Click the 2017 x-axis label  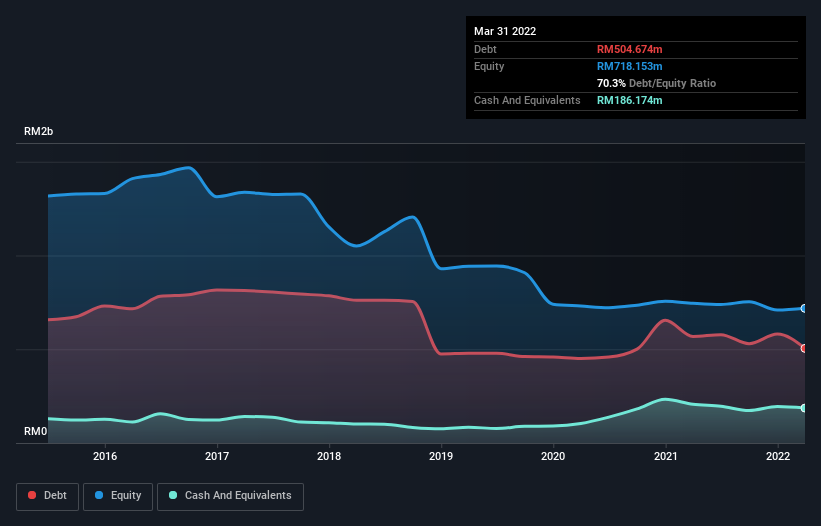(217, 456)
